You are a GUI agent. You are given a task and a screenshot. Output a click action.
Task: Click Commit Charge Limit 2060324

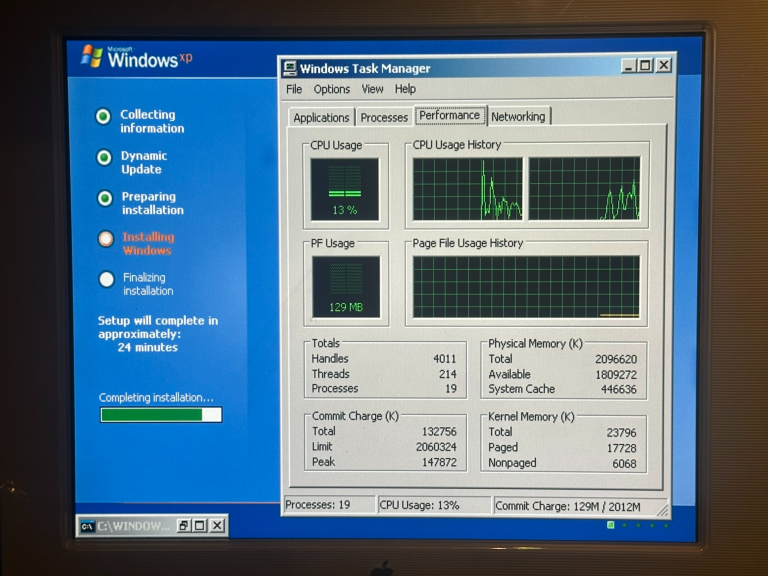tap(436, 447)
